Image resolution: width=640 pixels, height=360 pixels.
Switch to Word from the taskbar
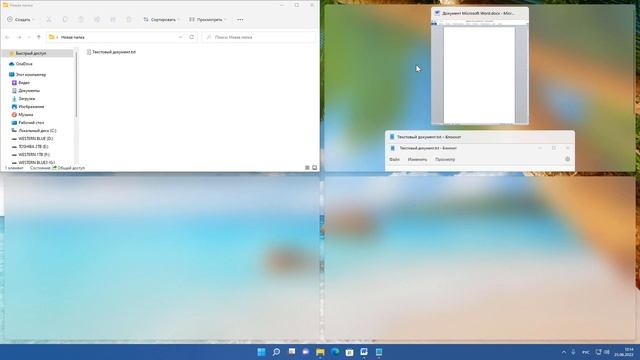point(364,352)
